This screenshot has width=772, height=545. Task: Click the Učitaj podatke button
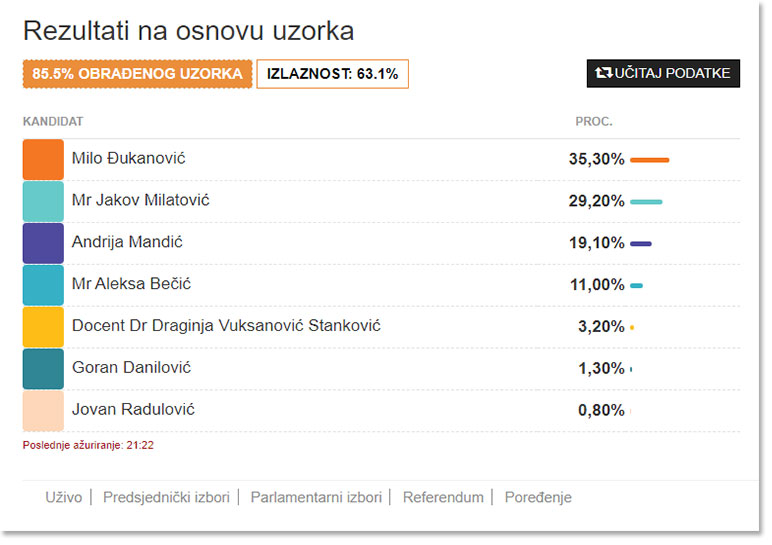click(663, 73)
